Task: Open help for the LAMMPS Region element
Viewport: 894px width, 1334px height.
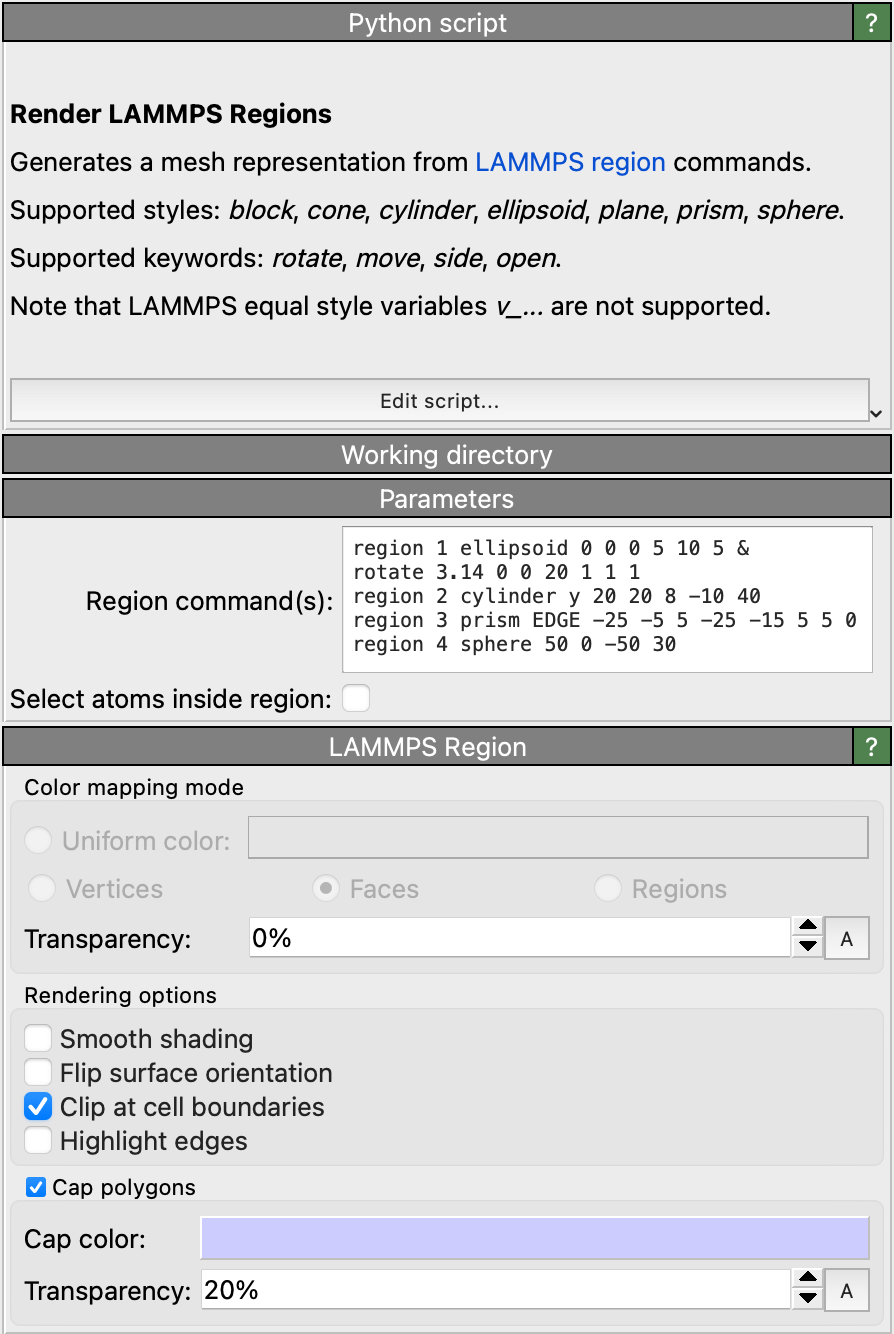Action: [871, 746]
